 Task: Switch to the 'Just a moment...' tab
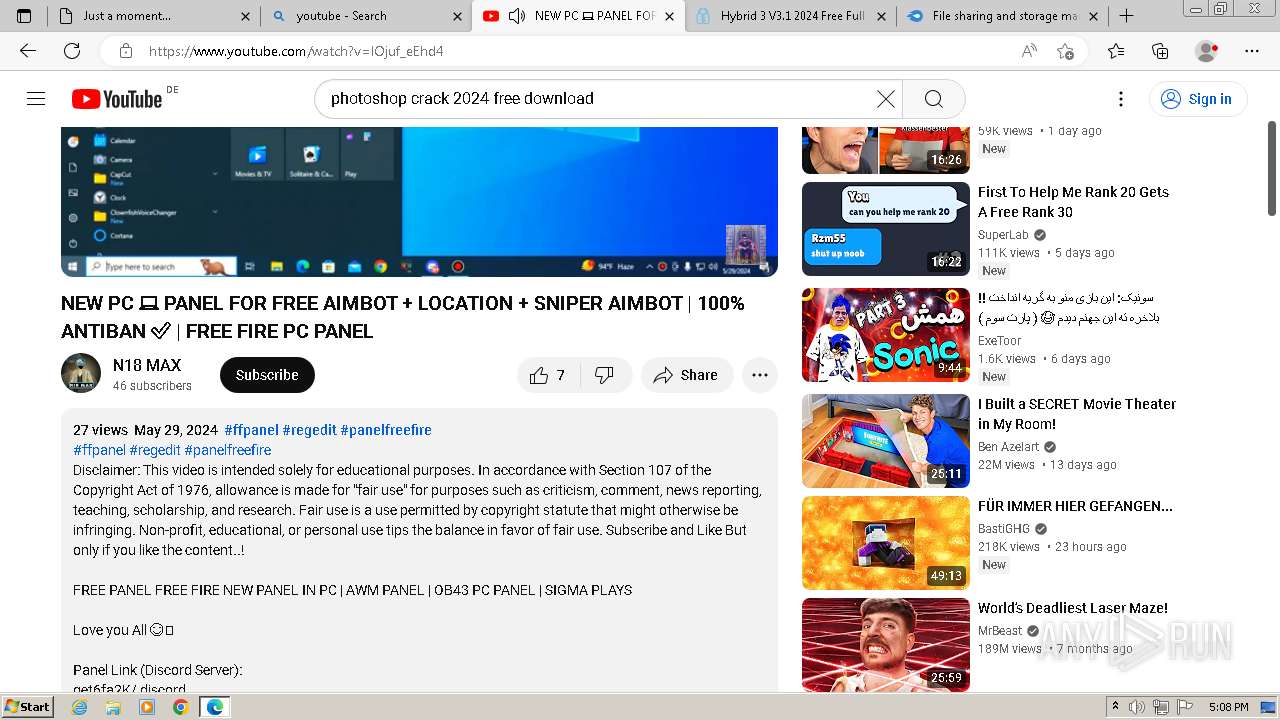tap(155, 16)
